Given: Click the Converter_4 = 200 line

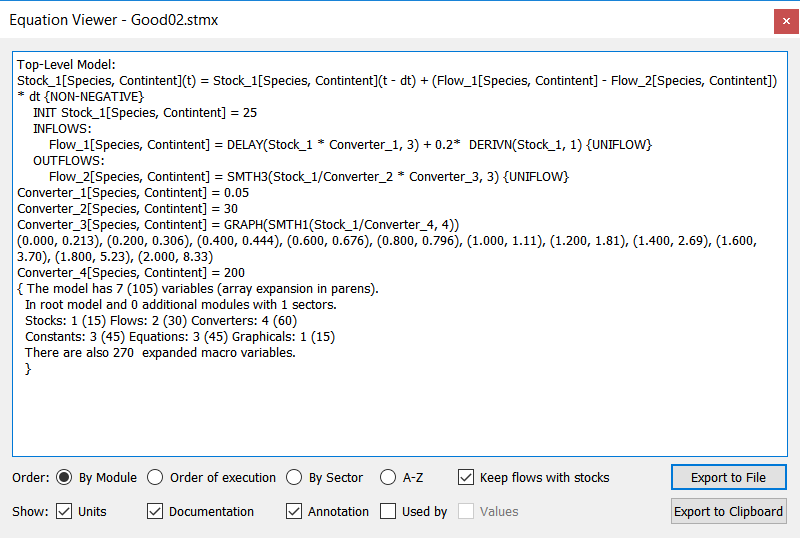Looking at the screenshot, I should tap(131, 273).
